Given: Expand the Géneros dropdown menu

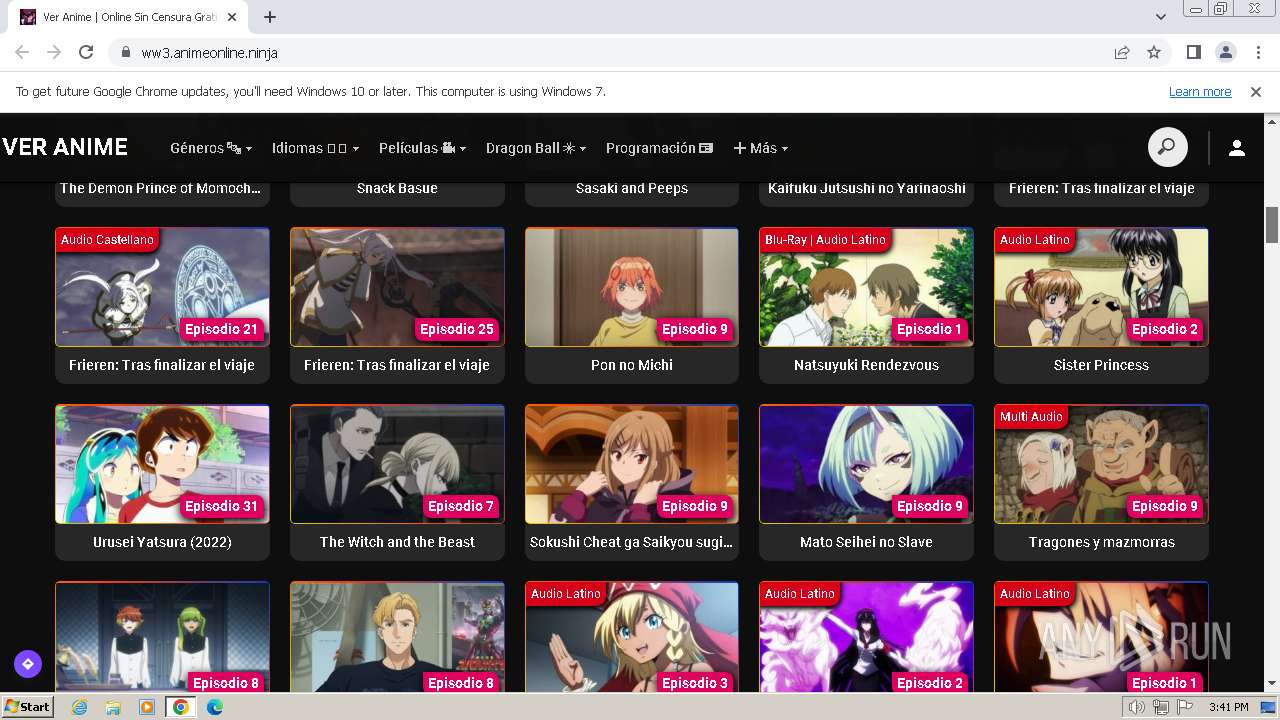Looking at the screenshot, I should click(211, 148).
